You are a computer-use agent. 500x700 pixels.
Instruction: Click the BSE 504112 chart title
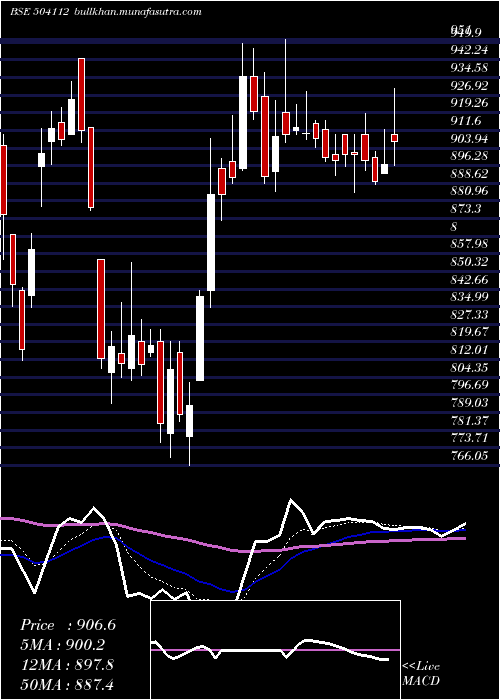(x=39, y=12)
